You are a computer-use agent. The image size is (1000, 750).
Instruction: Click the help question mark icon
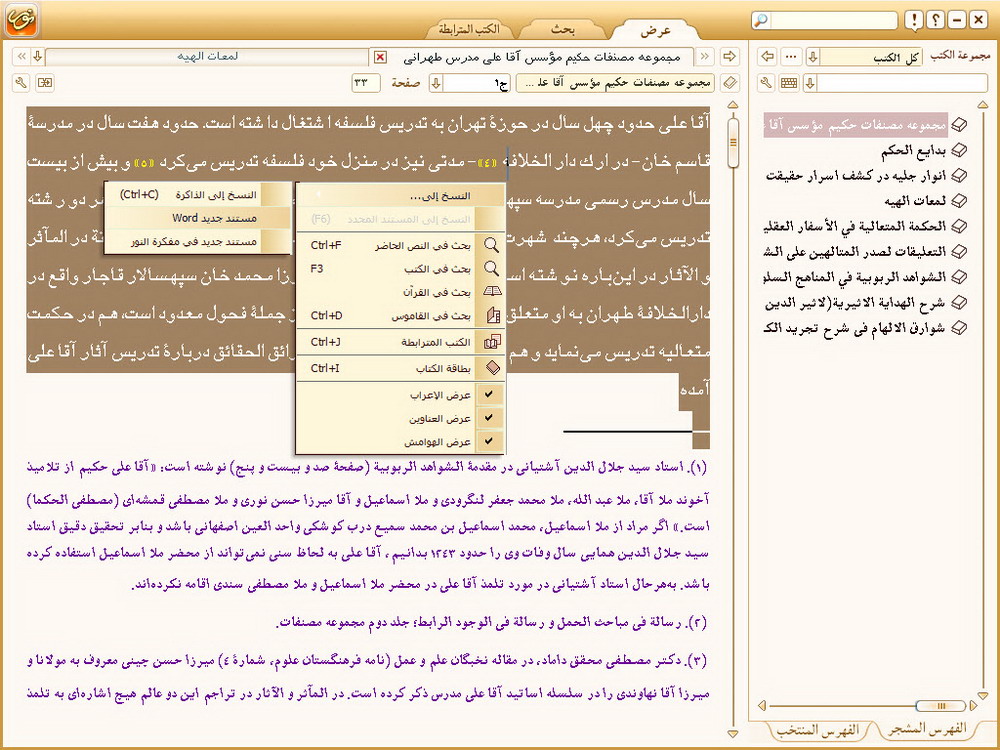tap(936, 20)
